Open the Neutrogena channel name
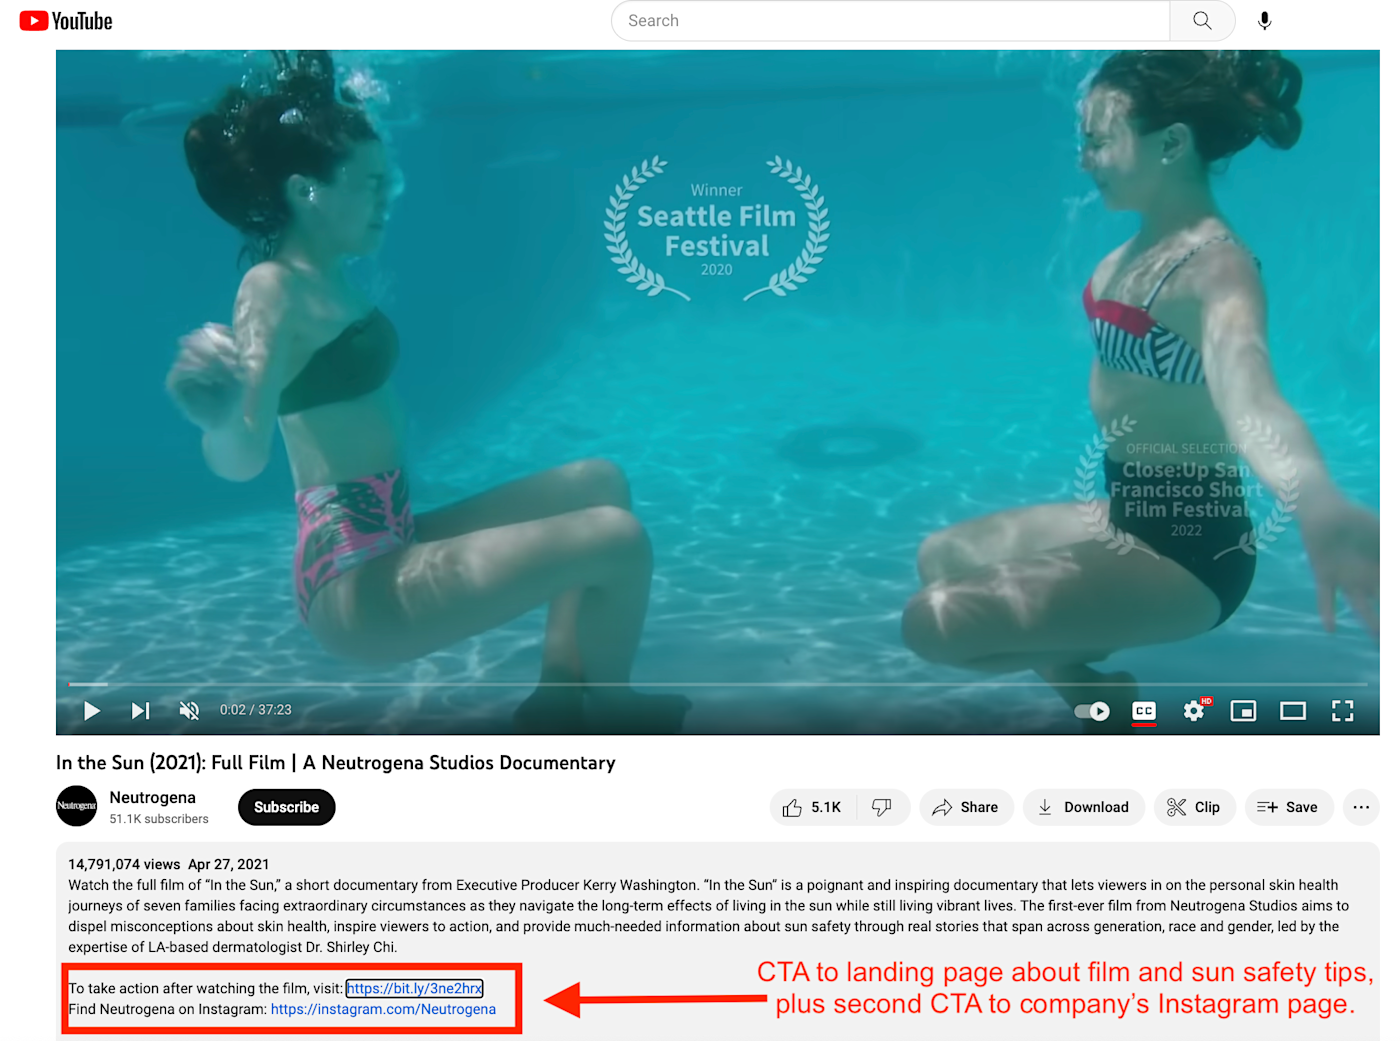The image size is (1400, 1041). tap(153, 797)
